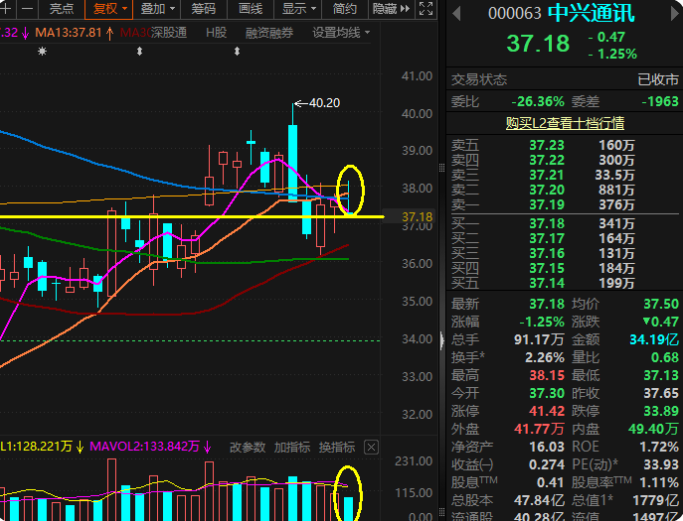Click 买二 price 37.17
The width and height of the screenshot is (683, 521).
(547, 238)
